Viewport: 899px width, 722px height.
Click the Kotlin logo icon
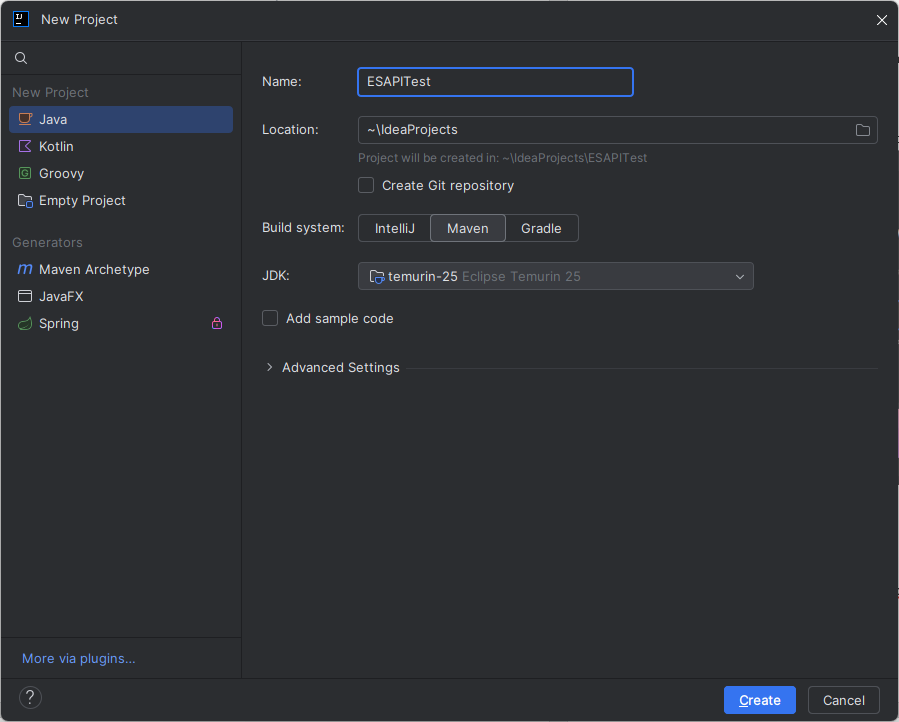[x=25, y=147]
